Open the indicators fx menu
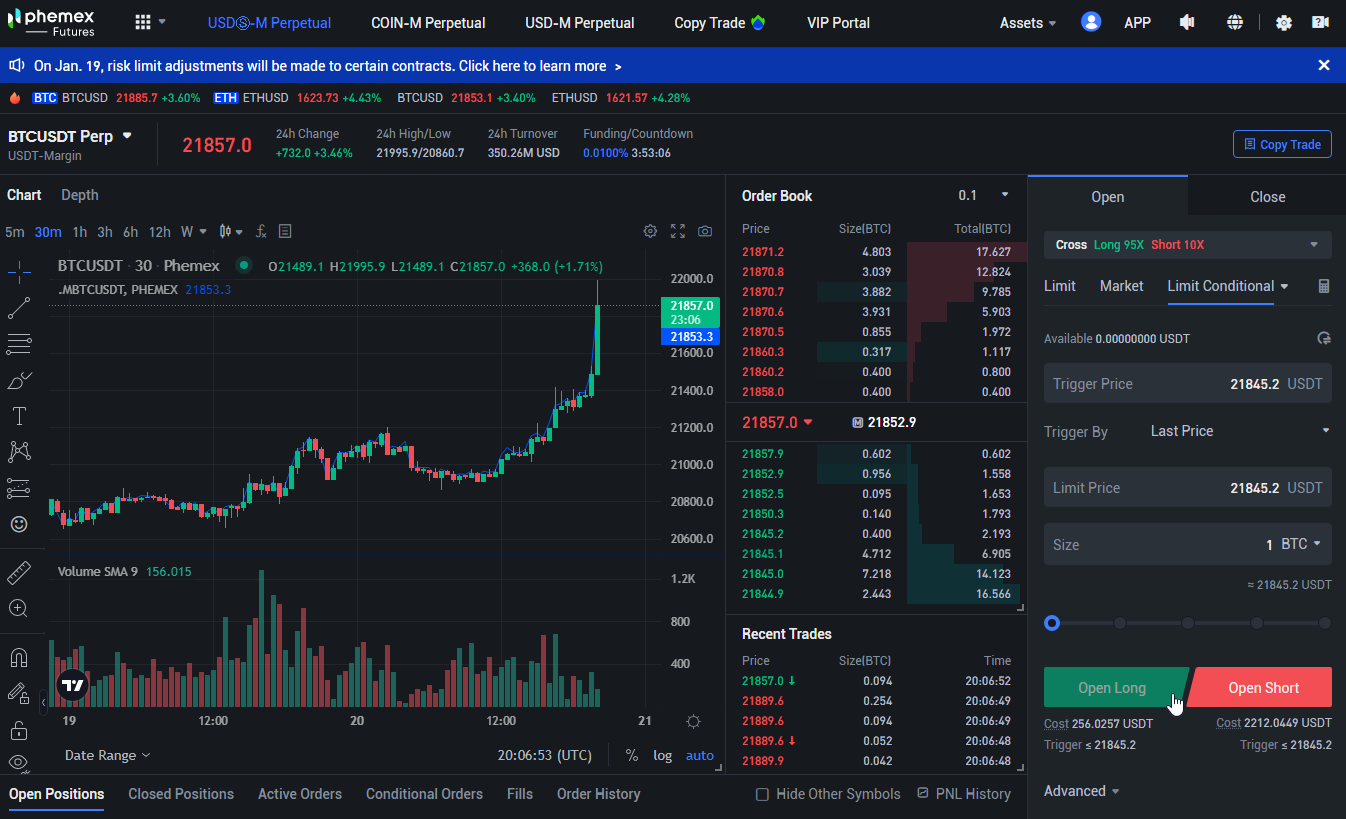Viewport: 1346px width, 819px height. [261, 231]
